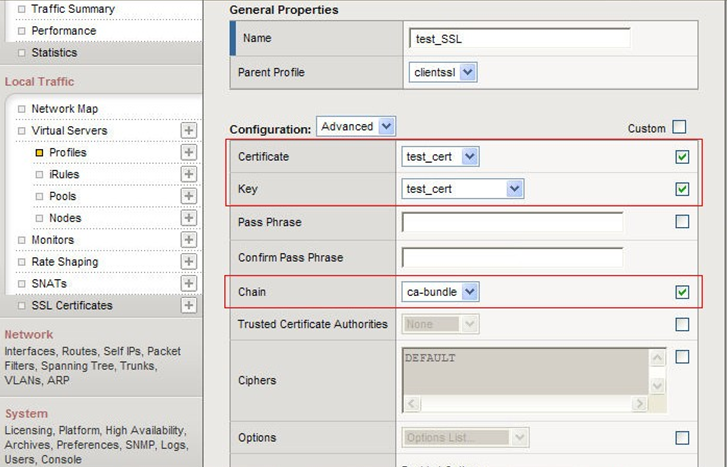
Task: Click plus icon beside Profiles
Action: tap(188, 153)
